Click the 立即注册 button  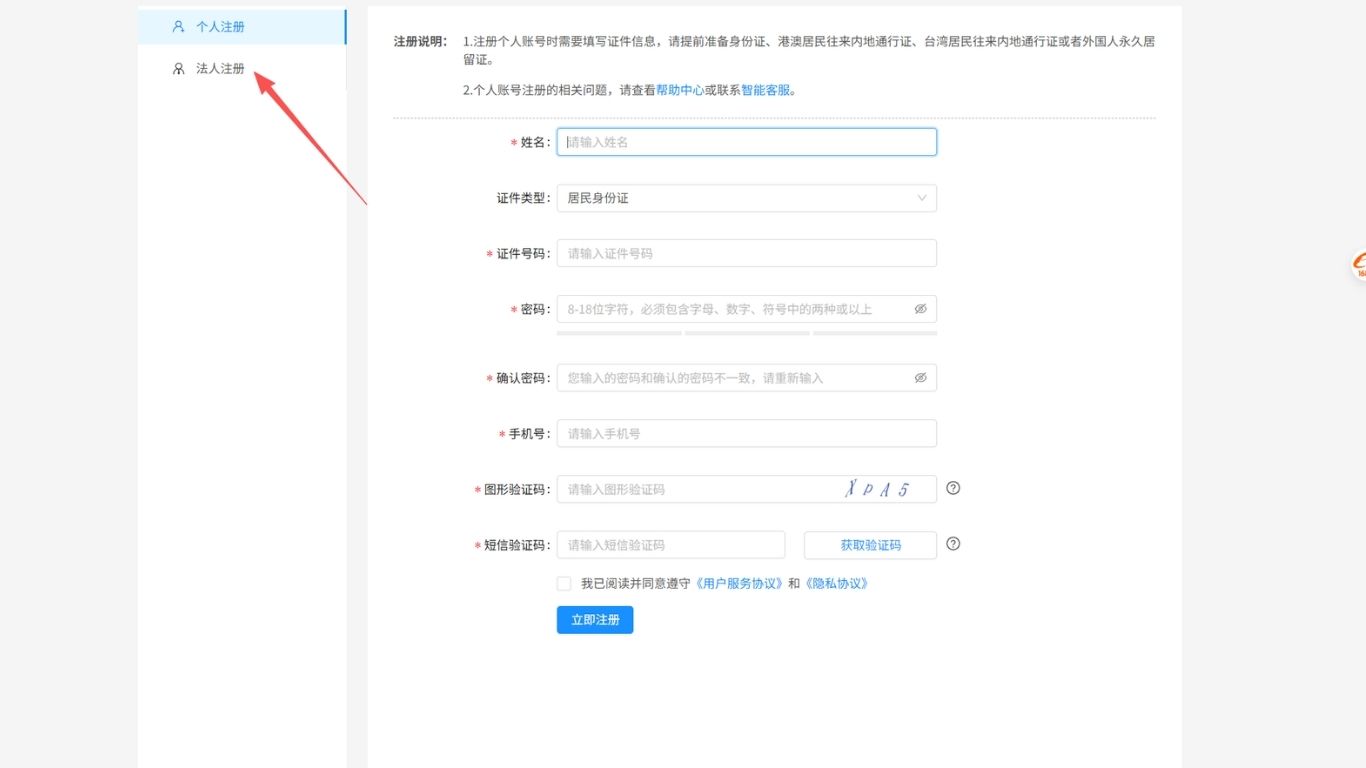(595, 620)
